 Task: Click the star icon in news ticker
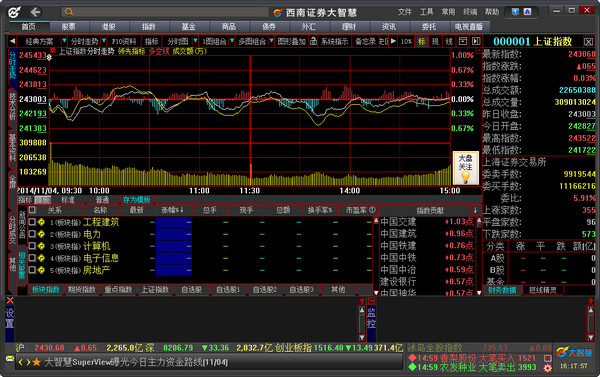37,362
